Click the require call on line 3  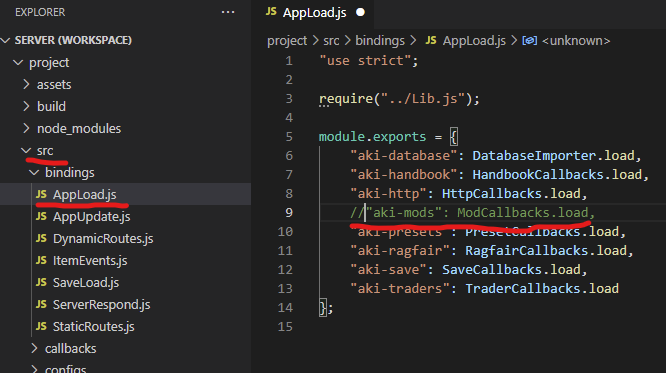[x=399, y=99]
